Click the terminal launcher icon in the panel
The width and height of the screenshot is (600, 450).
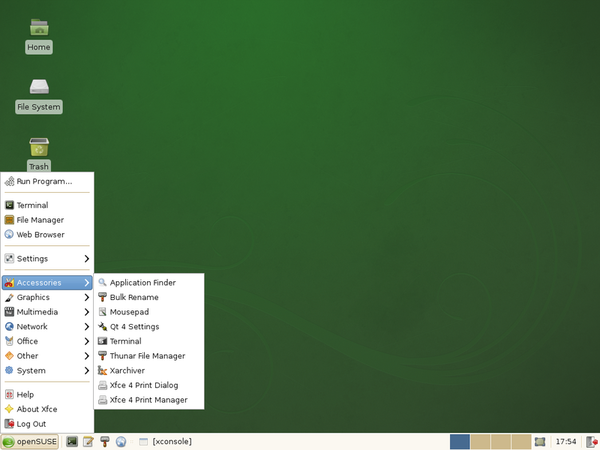(x=72, y=442)
